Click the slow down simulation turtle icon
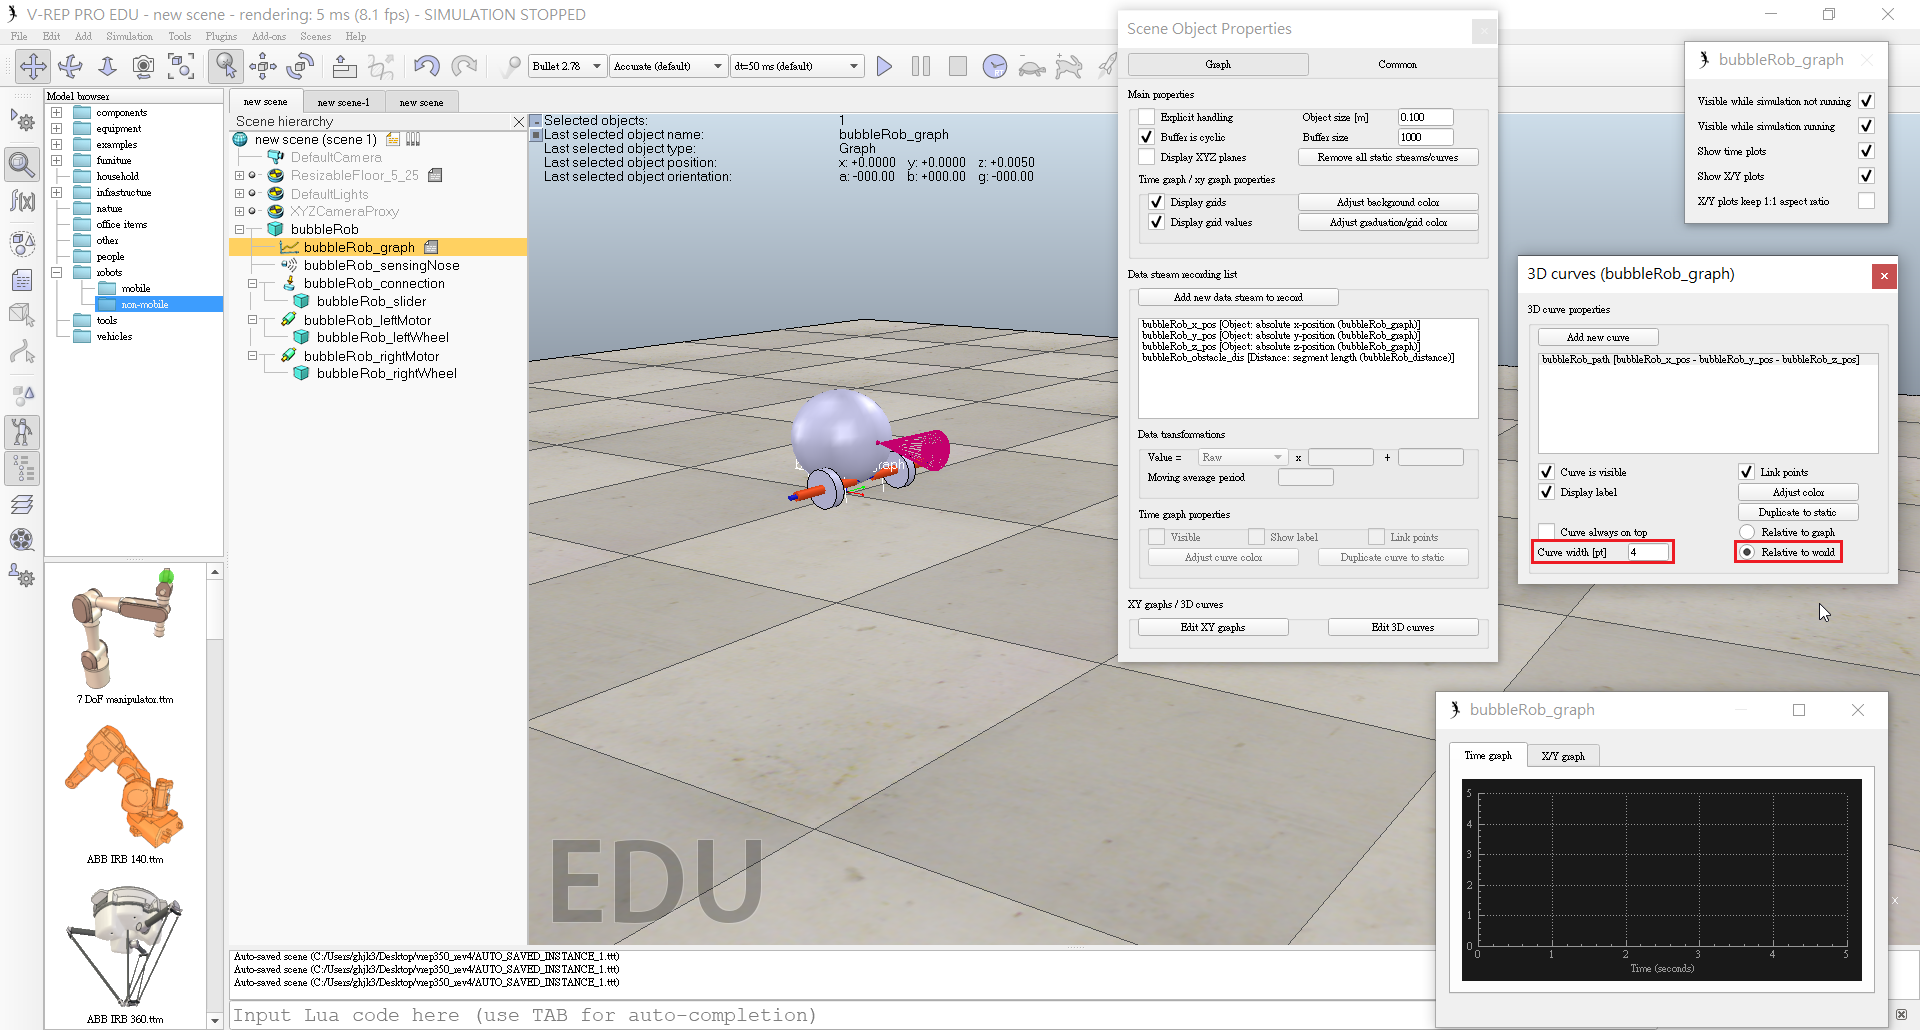This screenshot has height=1030, width=1920. click(x=1032, y=67)
